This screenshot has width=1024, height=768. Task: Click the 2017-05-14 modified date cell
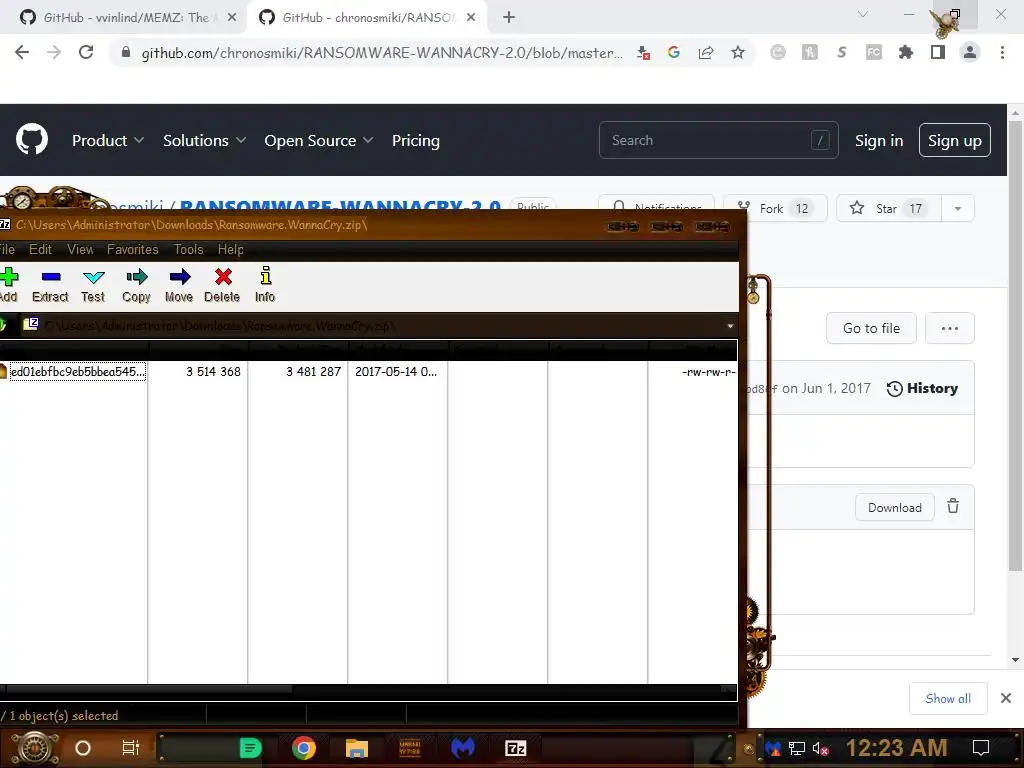pyautogui.click(x=396, y=372)
